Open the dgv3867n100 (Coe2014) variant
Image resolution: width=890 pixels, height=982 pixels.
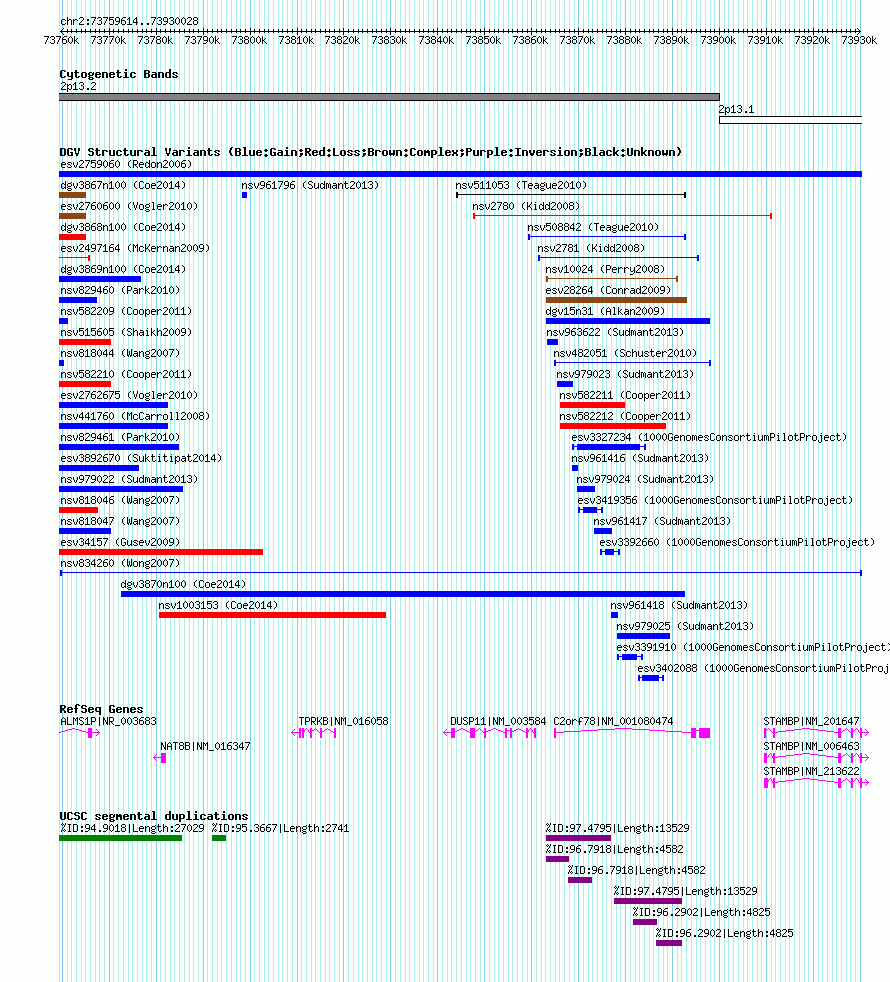pyautogui.click(x=123, y=185)
